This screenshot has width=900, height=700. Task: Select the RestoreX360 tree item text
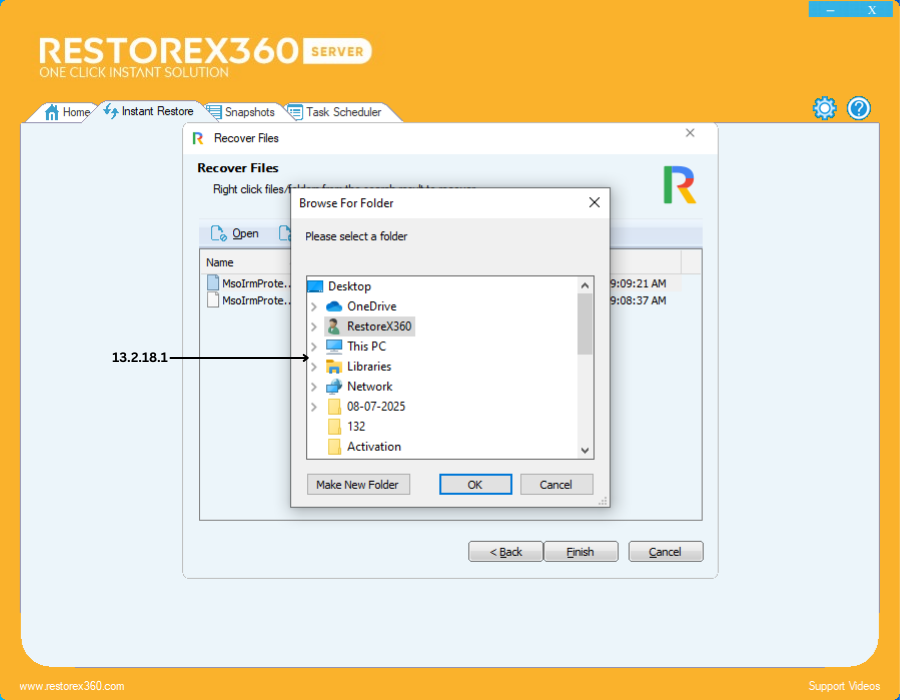pyautogui.click(x=379, y=326)
